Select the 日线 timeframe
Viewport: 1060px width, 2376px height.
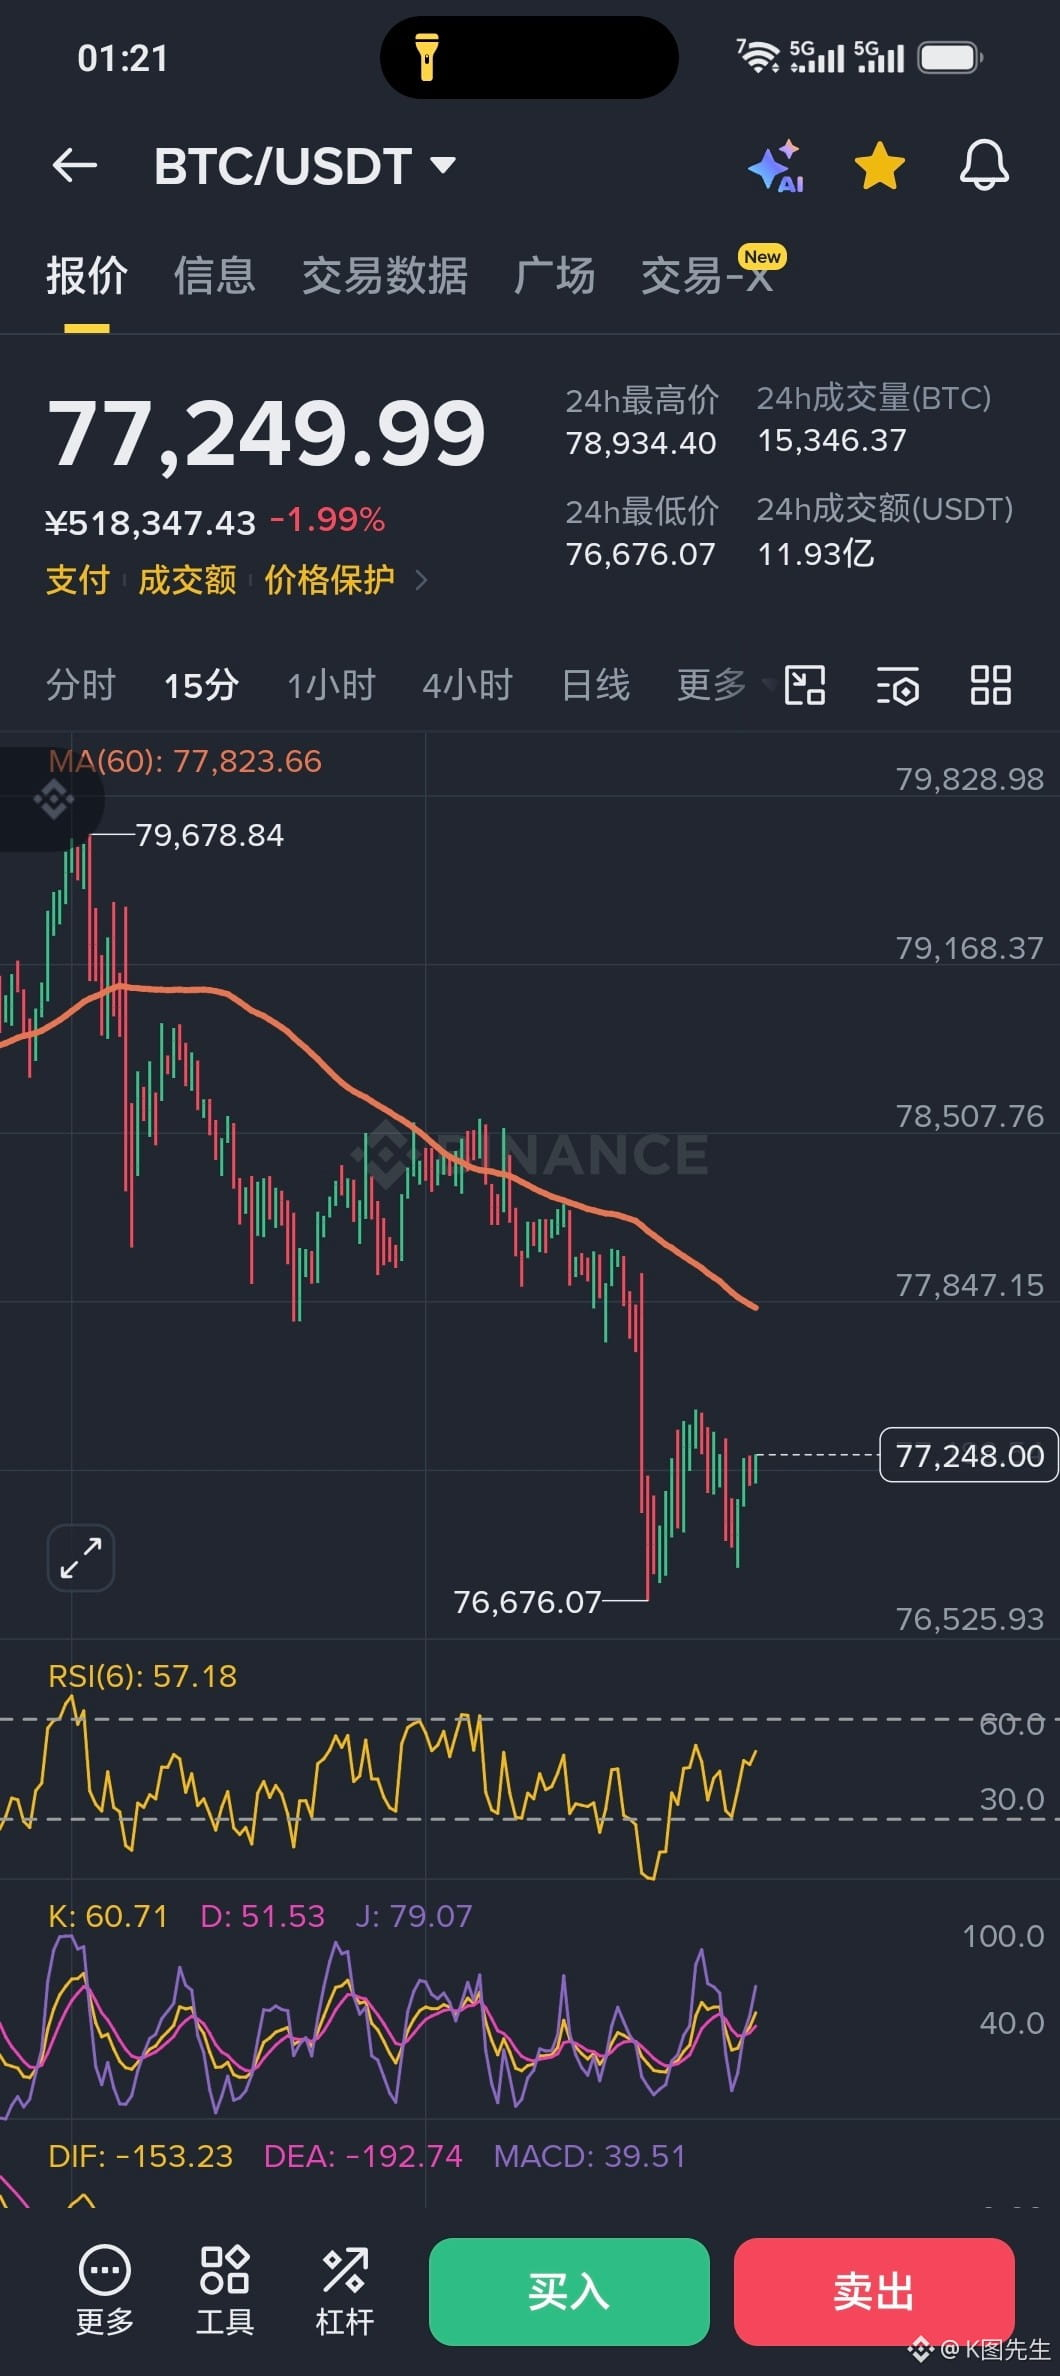click(596, 686)
